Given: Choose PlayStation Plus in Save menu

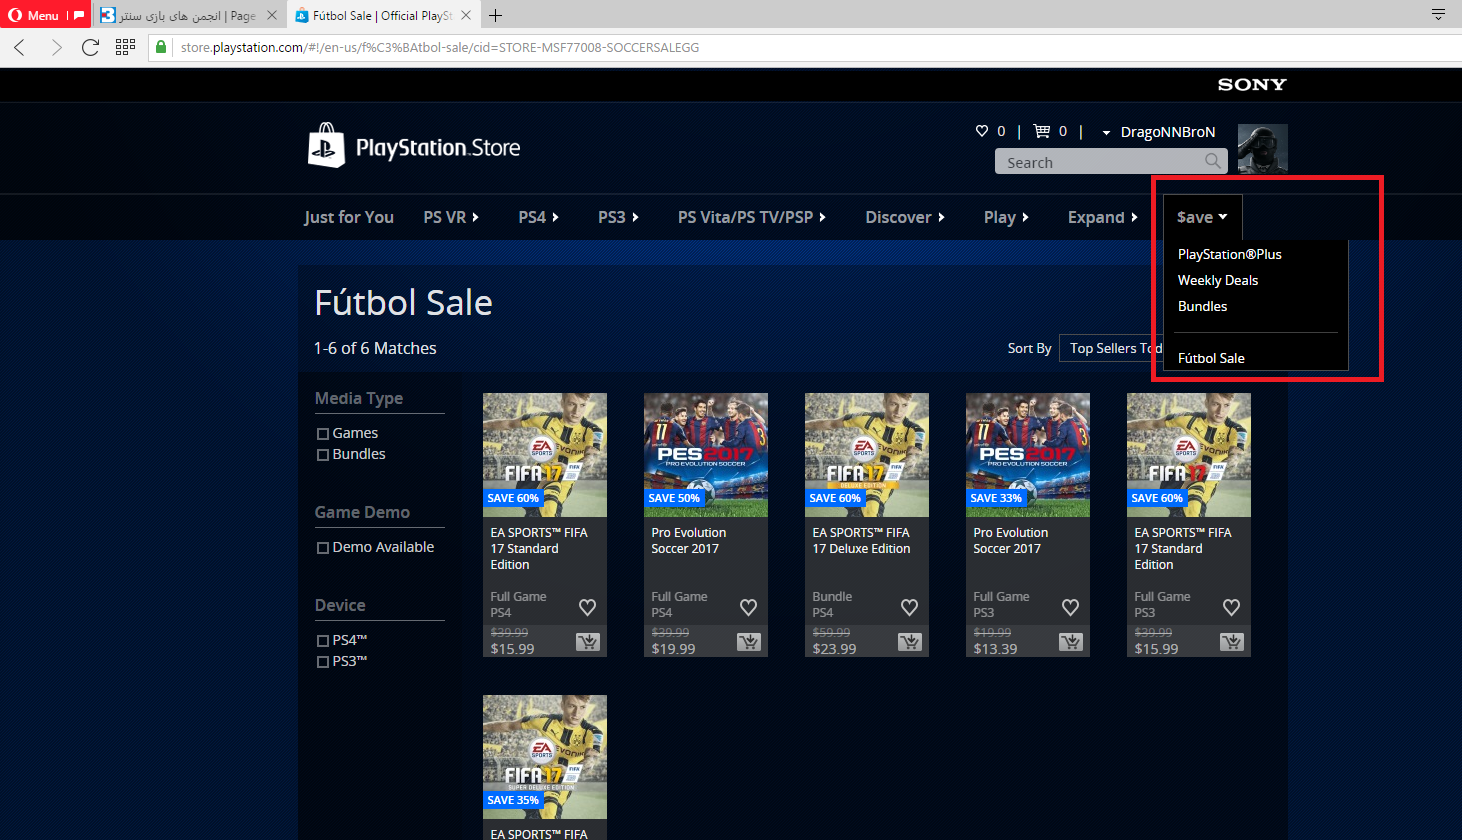Looking at the screenshot, I should point(1229,254).
